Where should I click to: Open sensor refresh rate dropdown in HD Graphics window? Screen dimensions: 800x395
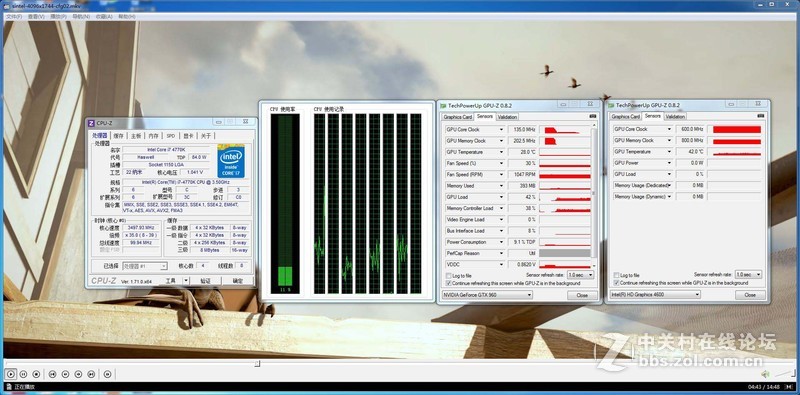(x=748, y=275)
